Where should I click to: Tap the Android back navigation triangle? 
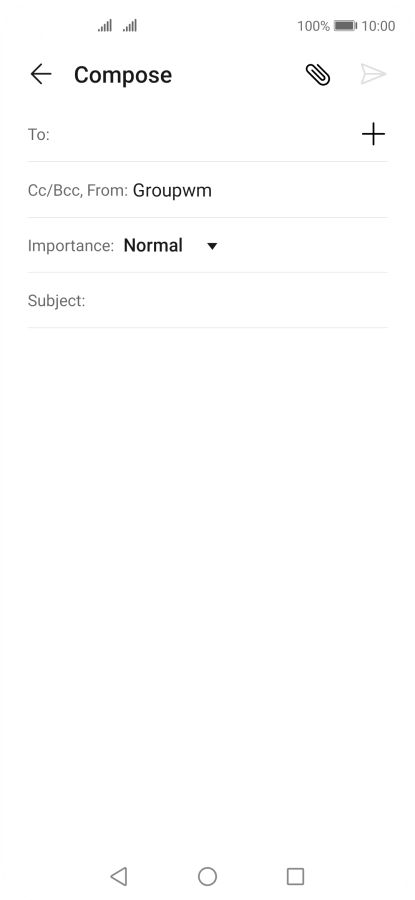119,876
